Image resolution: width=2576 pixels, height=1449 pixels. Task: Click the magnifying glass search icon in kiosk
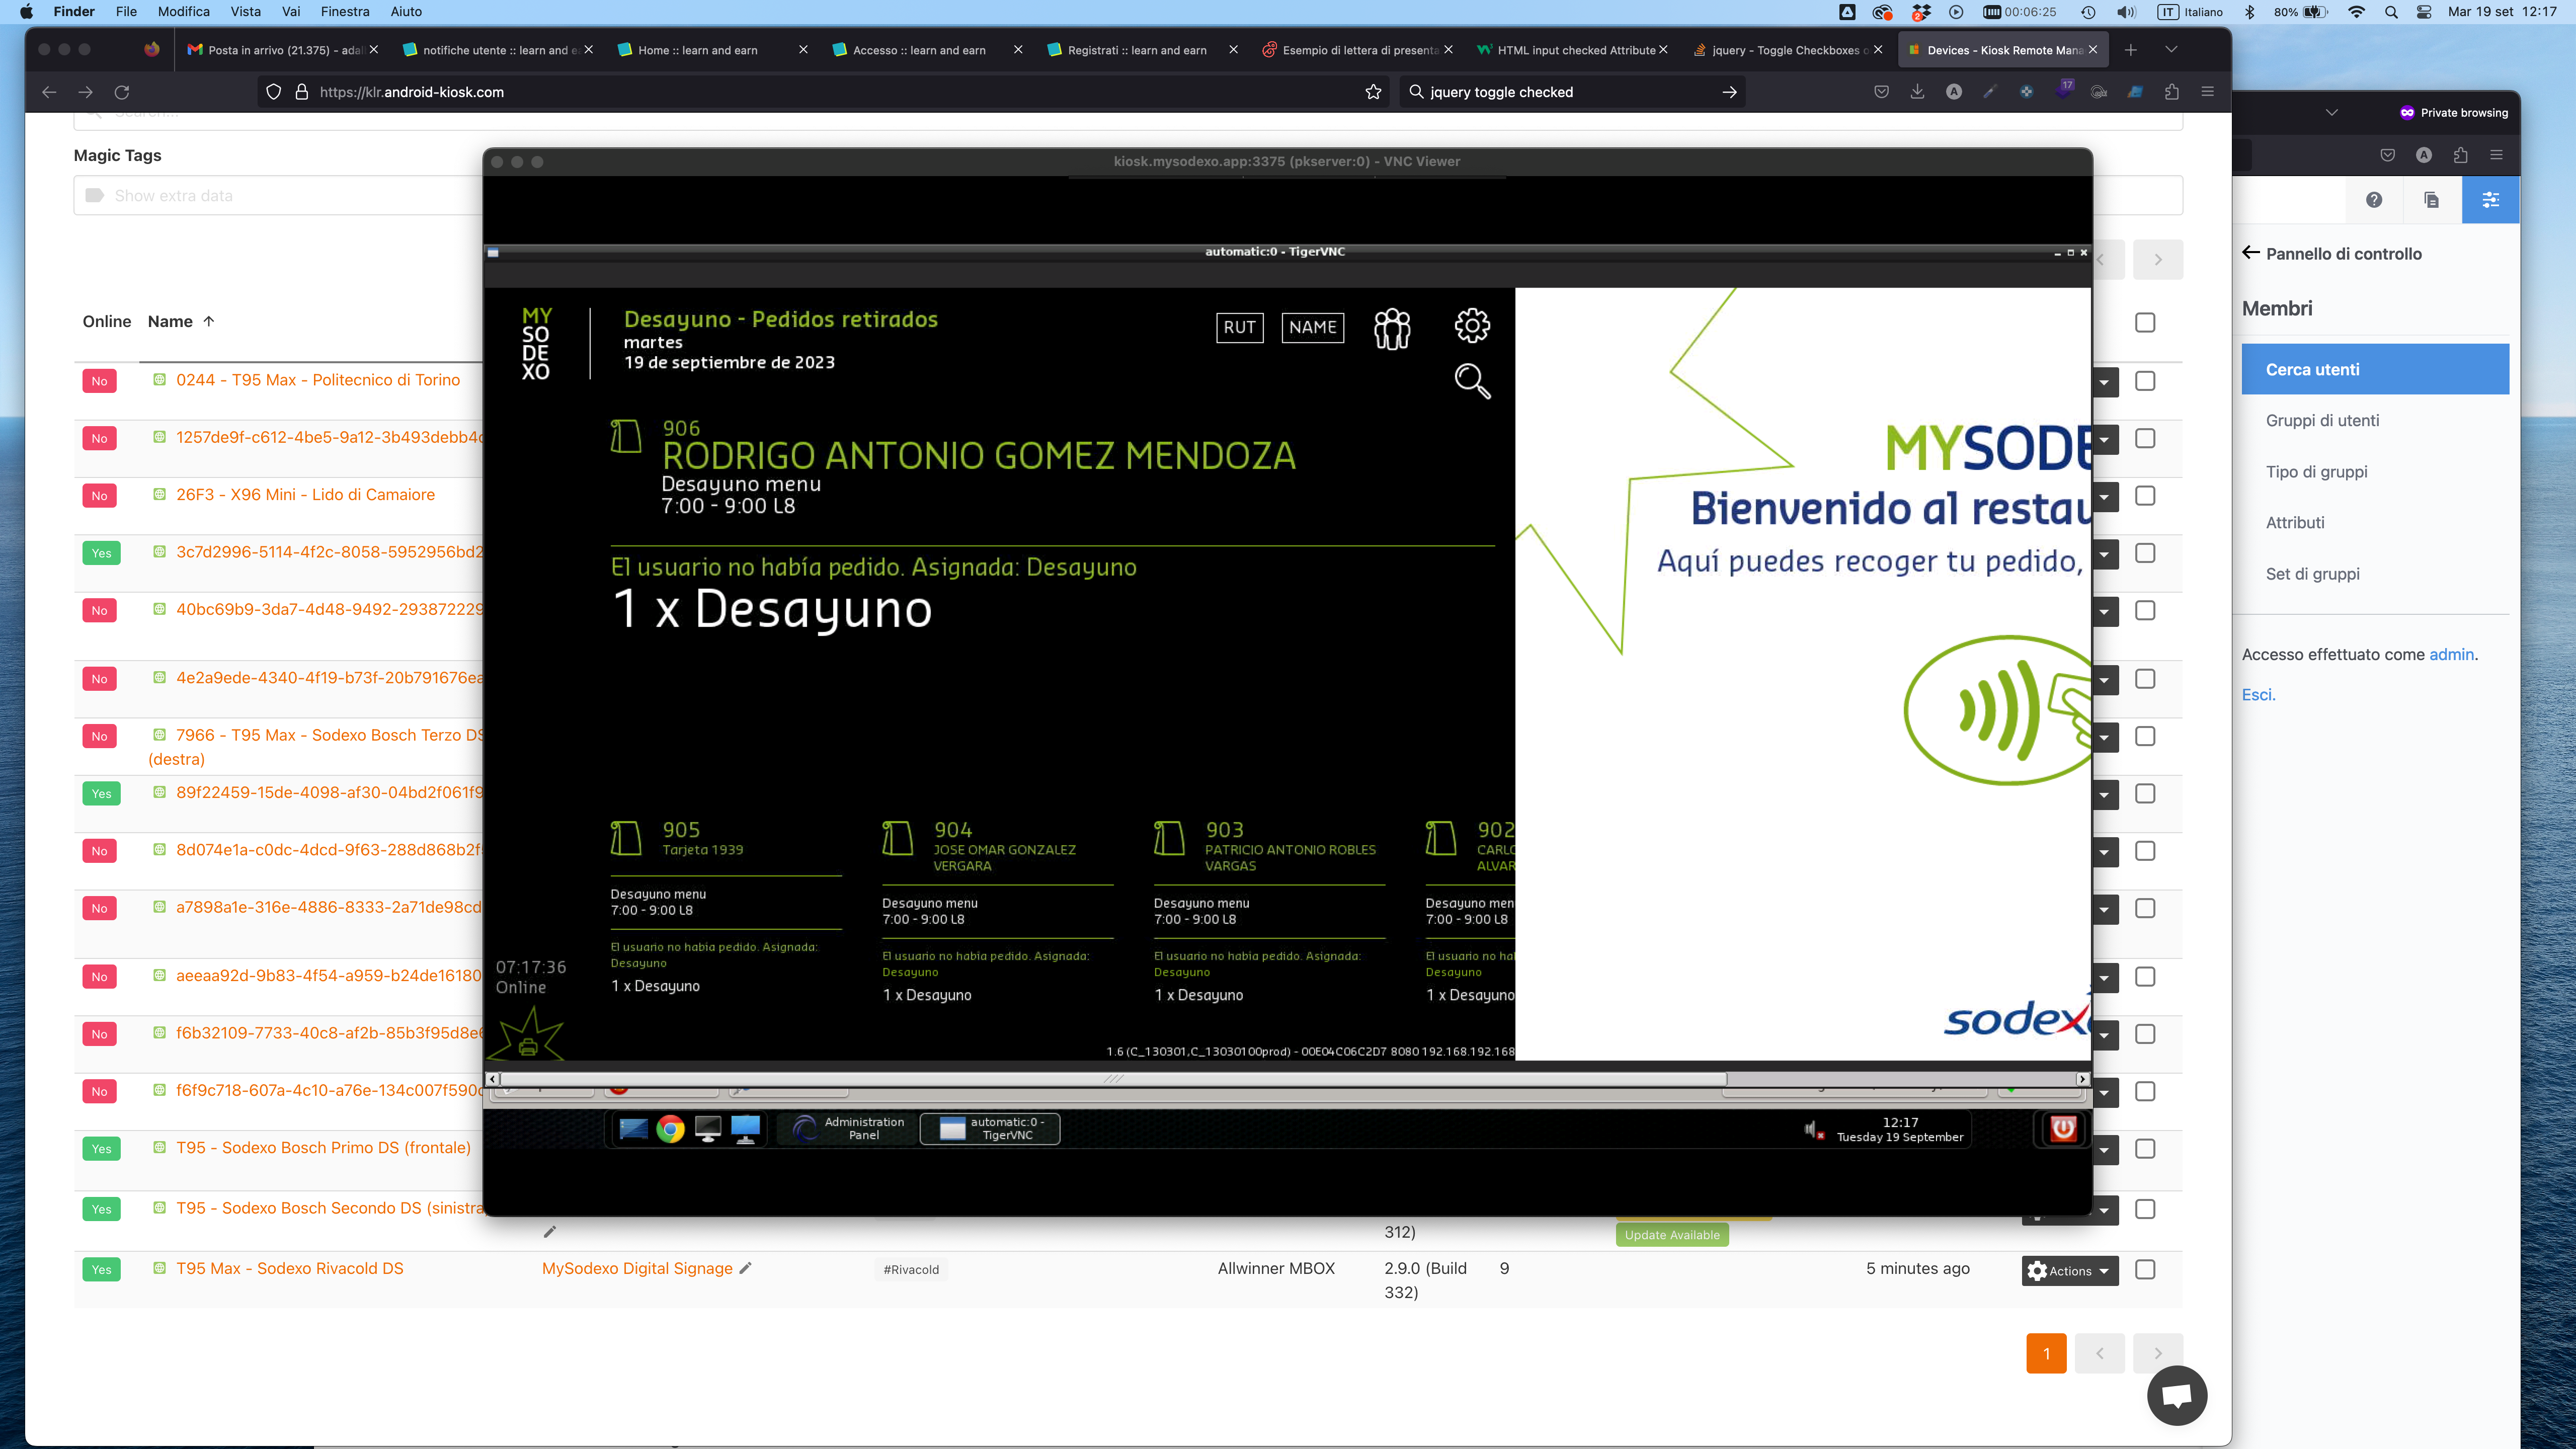tap(1472, 381)
